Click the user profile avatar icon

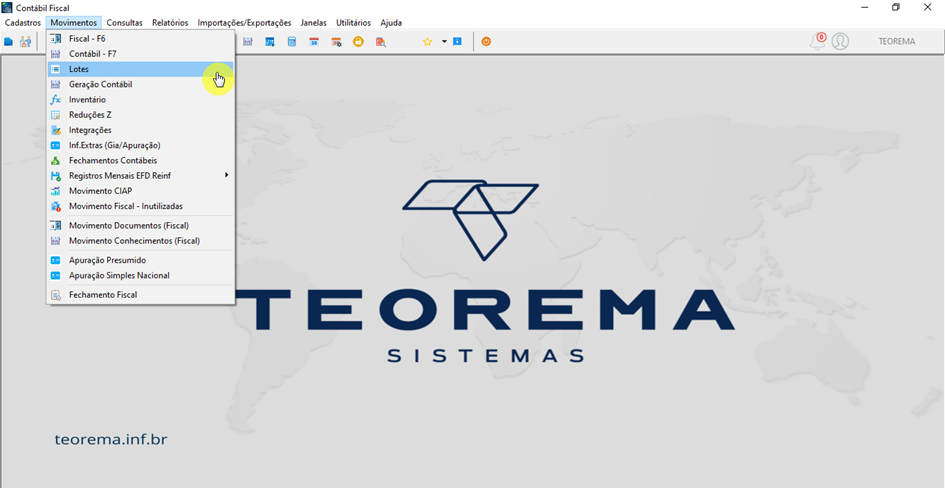pos(840,42)
